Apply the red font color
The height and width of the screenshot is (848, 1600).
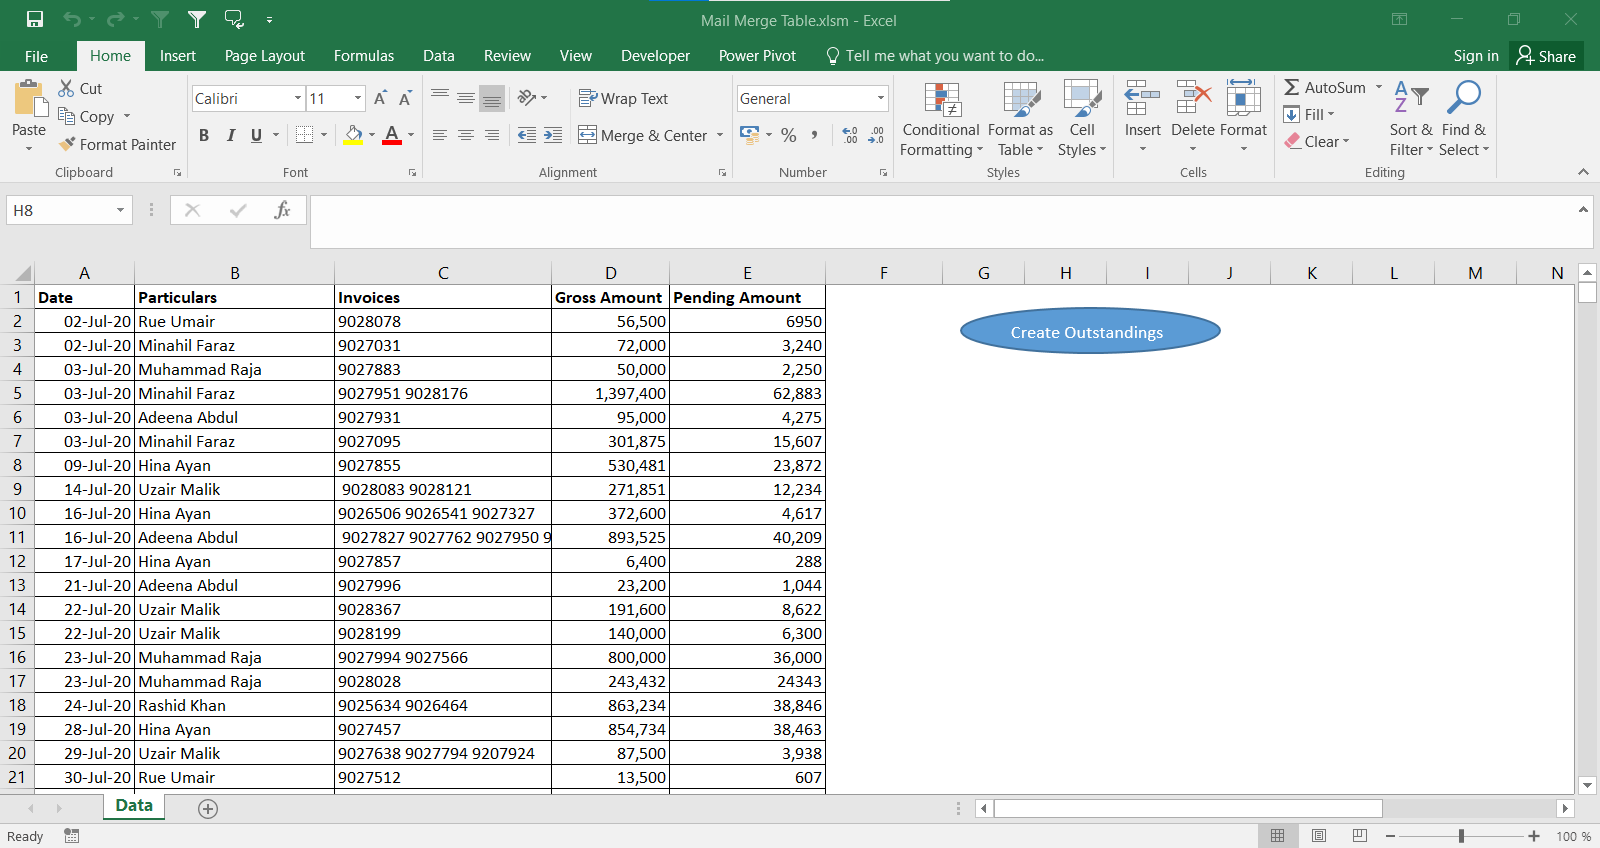392,135
